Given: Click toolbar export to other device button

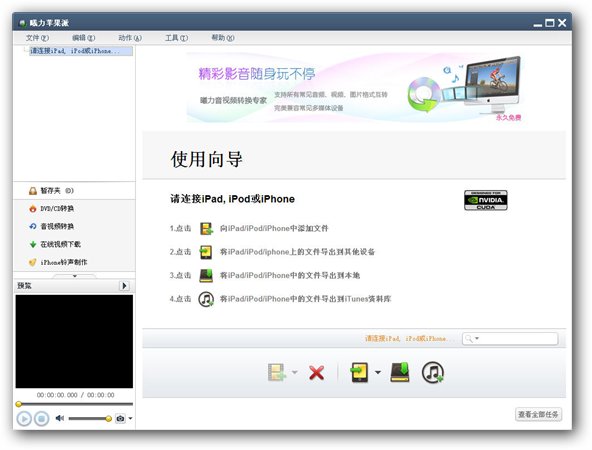Looking at the screenshot, I should [359, 372].
